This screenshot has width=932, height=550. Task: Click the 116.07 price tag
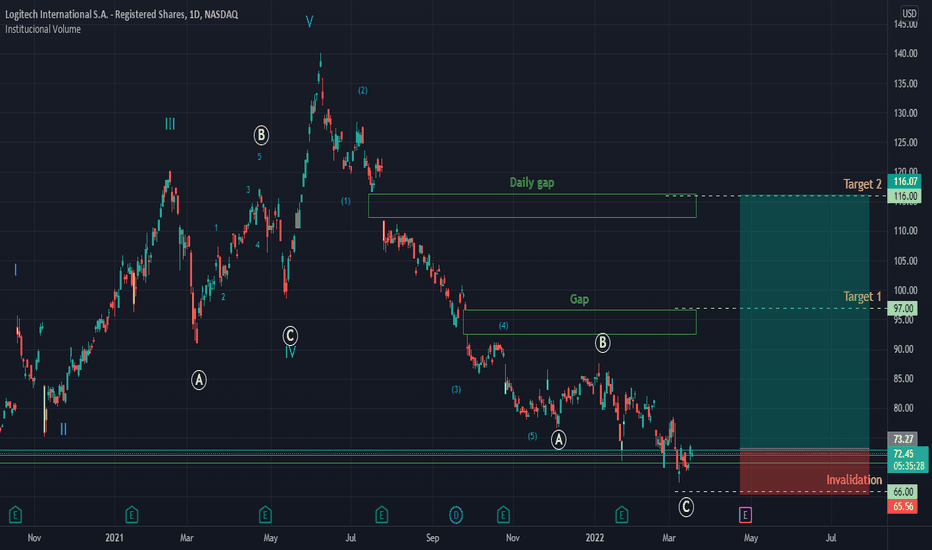pyautogui.click(x=904, y=181)
